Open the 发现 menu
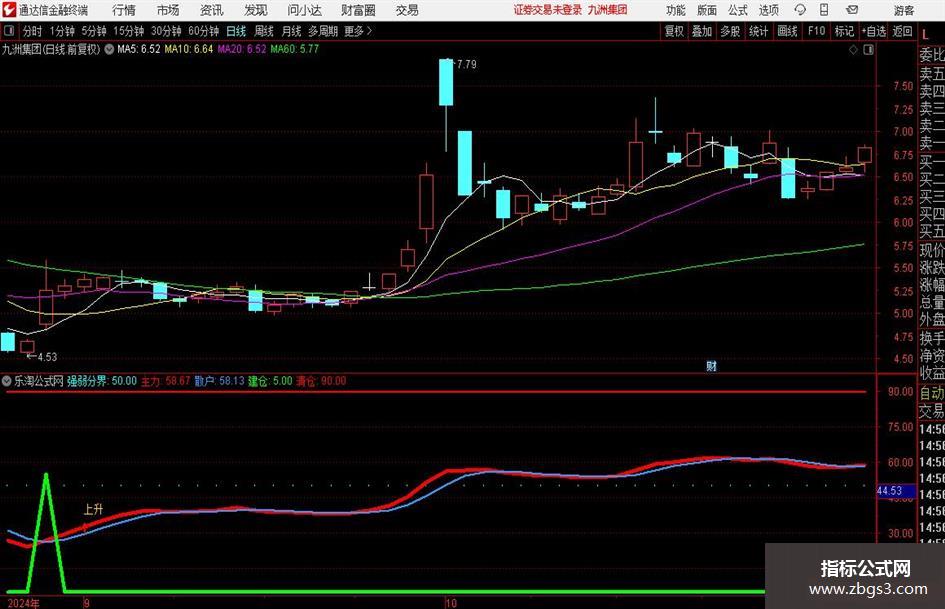The height and width of the screenshot is (609, 945). point(256,10)
